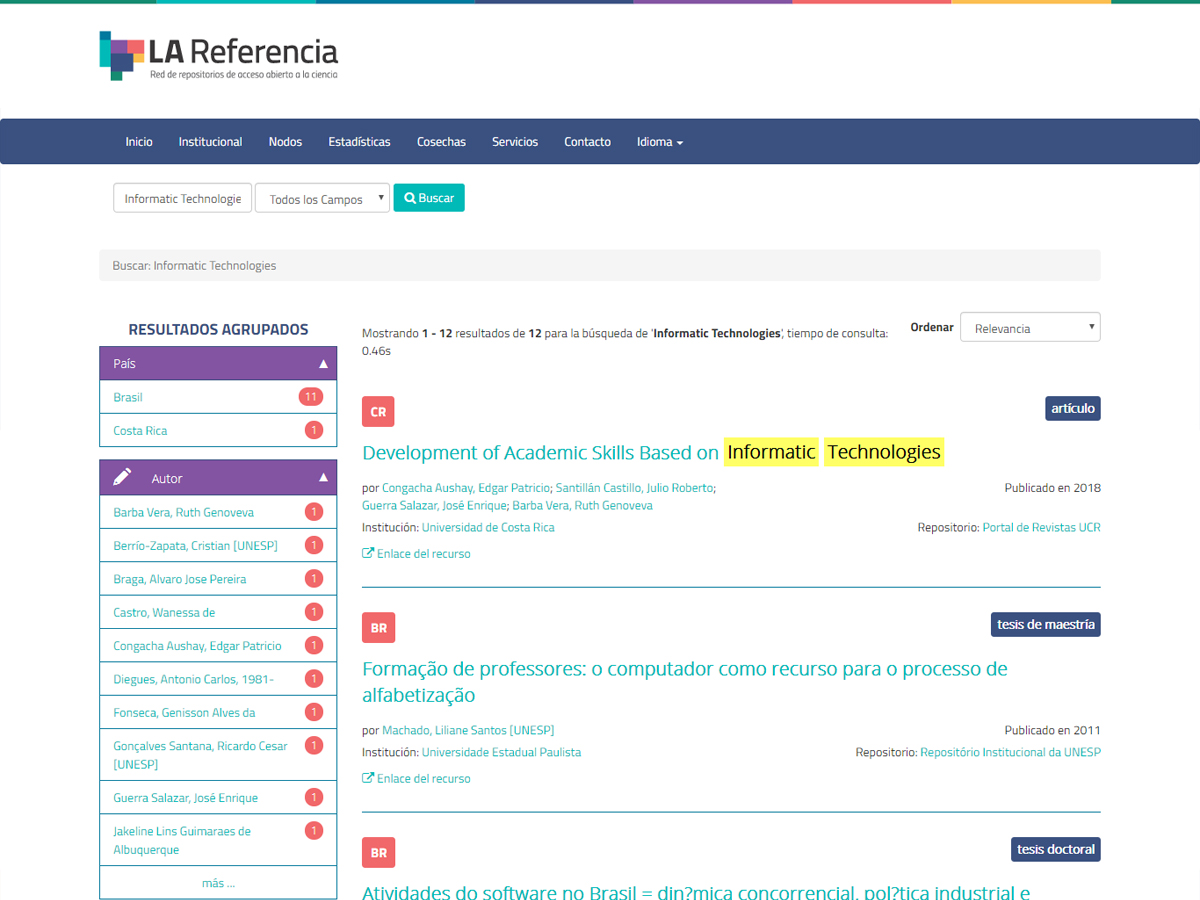Click the tesis de maestría badge
Image resolution: width=1200 pixels, height=900 pixels.
1045,624
